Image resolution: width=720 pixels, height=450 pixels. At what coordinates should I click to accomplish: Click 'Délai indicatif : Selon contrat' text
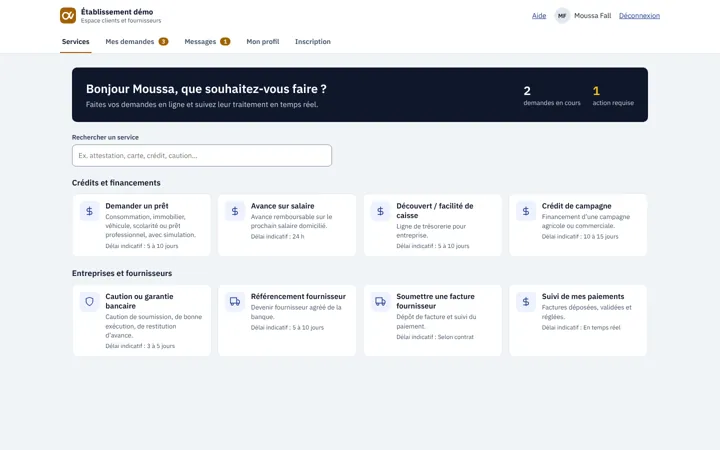(x=435, y=337)
